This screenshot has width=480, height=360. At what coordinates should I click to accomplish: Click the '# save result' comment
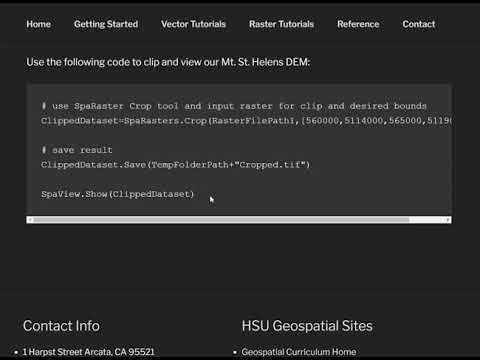(x=77, y=150)
